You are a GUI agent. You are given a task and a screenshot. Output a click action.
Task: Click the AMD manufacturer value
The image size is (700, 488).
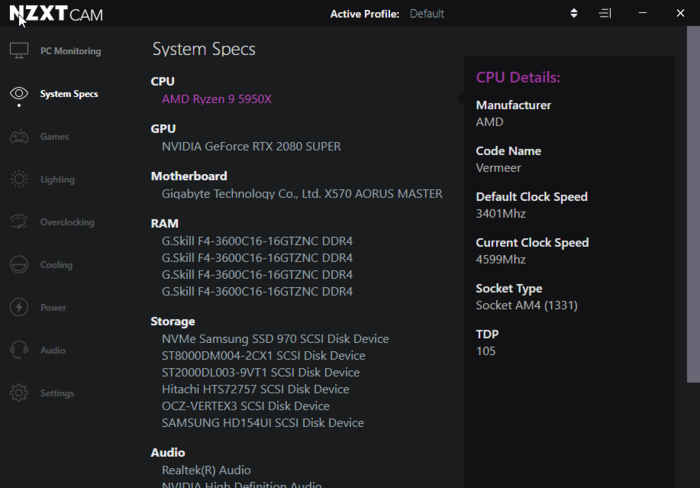(490, 122)
